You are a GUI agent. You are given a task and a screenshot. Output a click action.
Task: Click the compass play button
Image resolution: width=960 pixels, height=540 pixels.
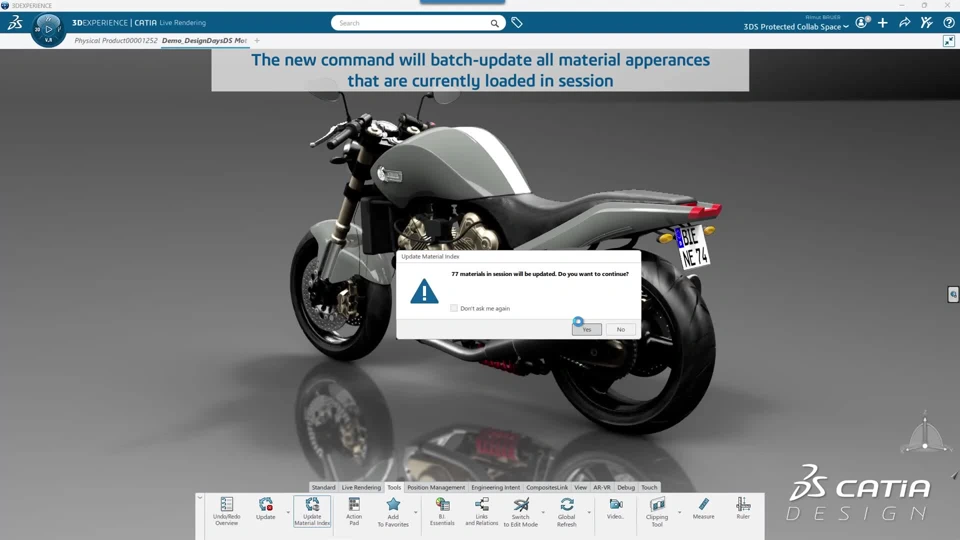pos(48,29)
